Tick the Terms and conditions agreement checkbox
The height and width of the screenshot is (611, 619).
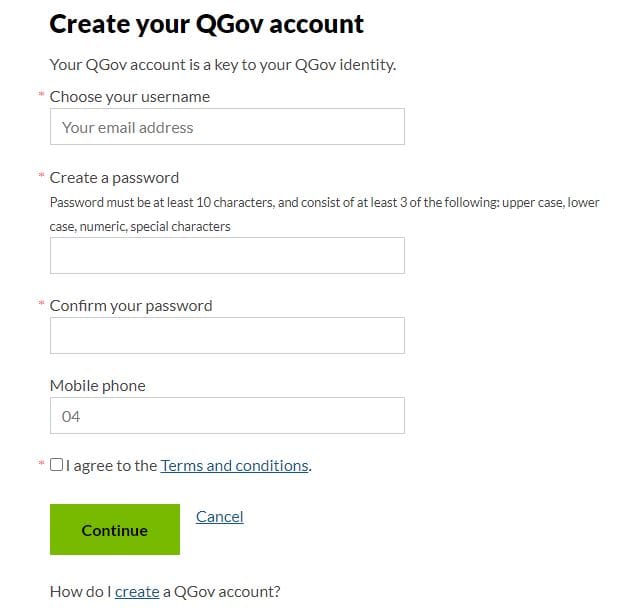pos(56,465)
